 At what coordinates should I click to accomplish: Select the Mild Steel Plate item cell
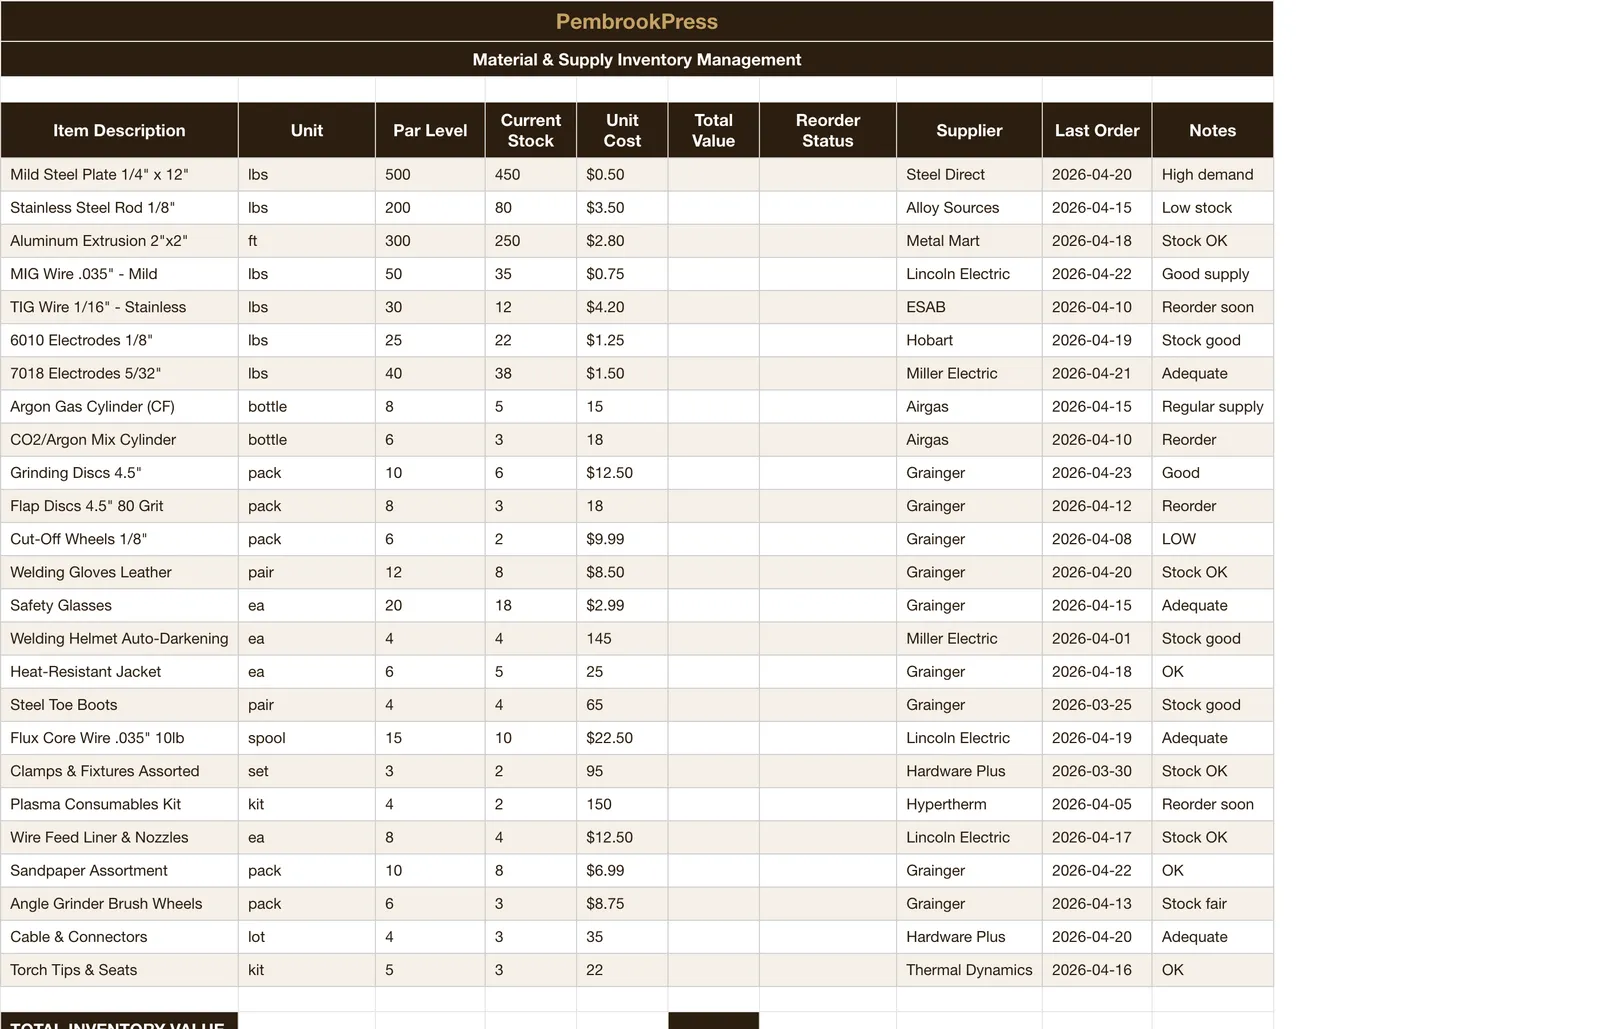click(119, 174)
